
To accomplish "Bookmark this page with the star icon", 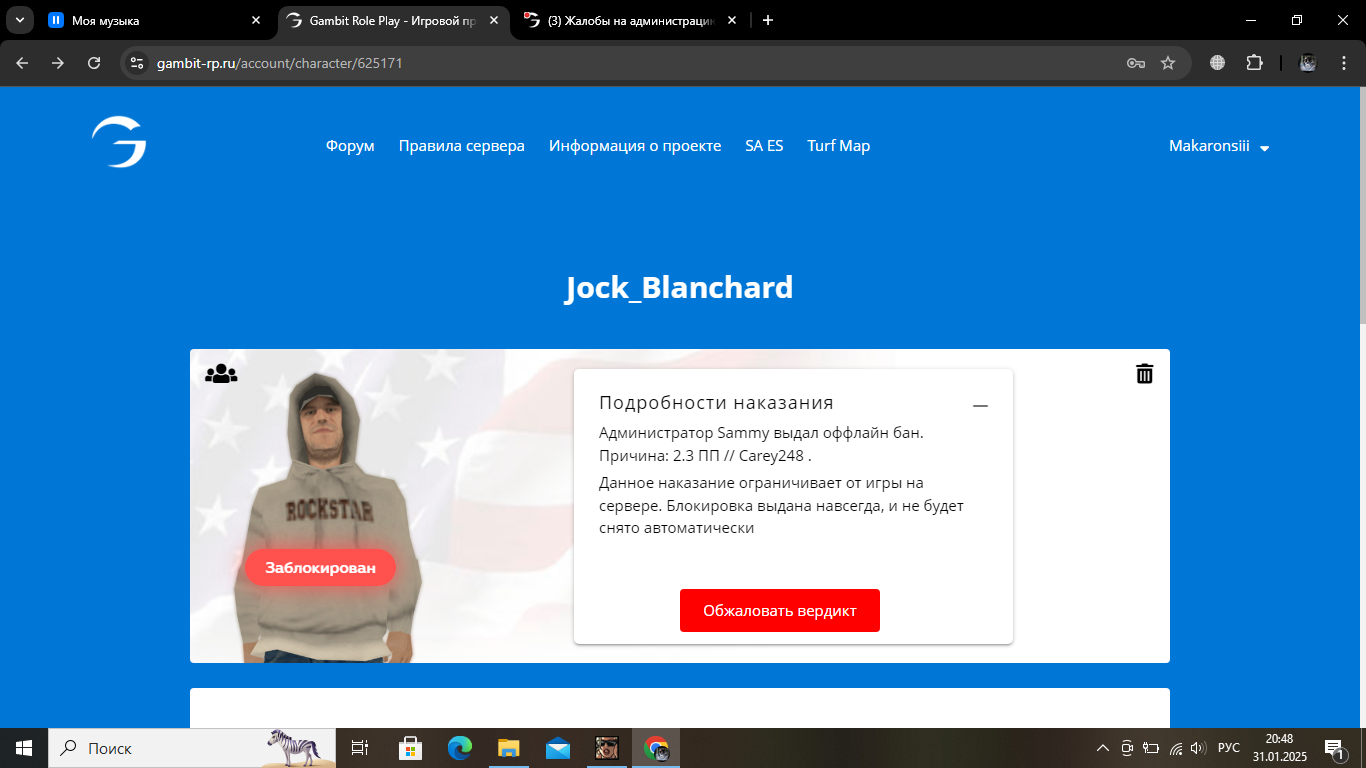I will click(x=1167, y=63).
